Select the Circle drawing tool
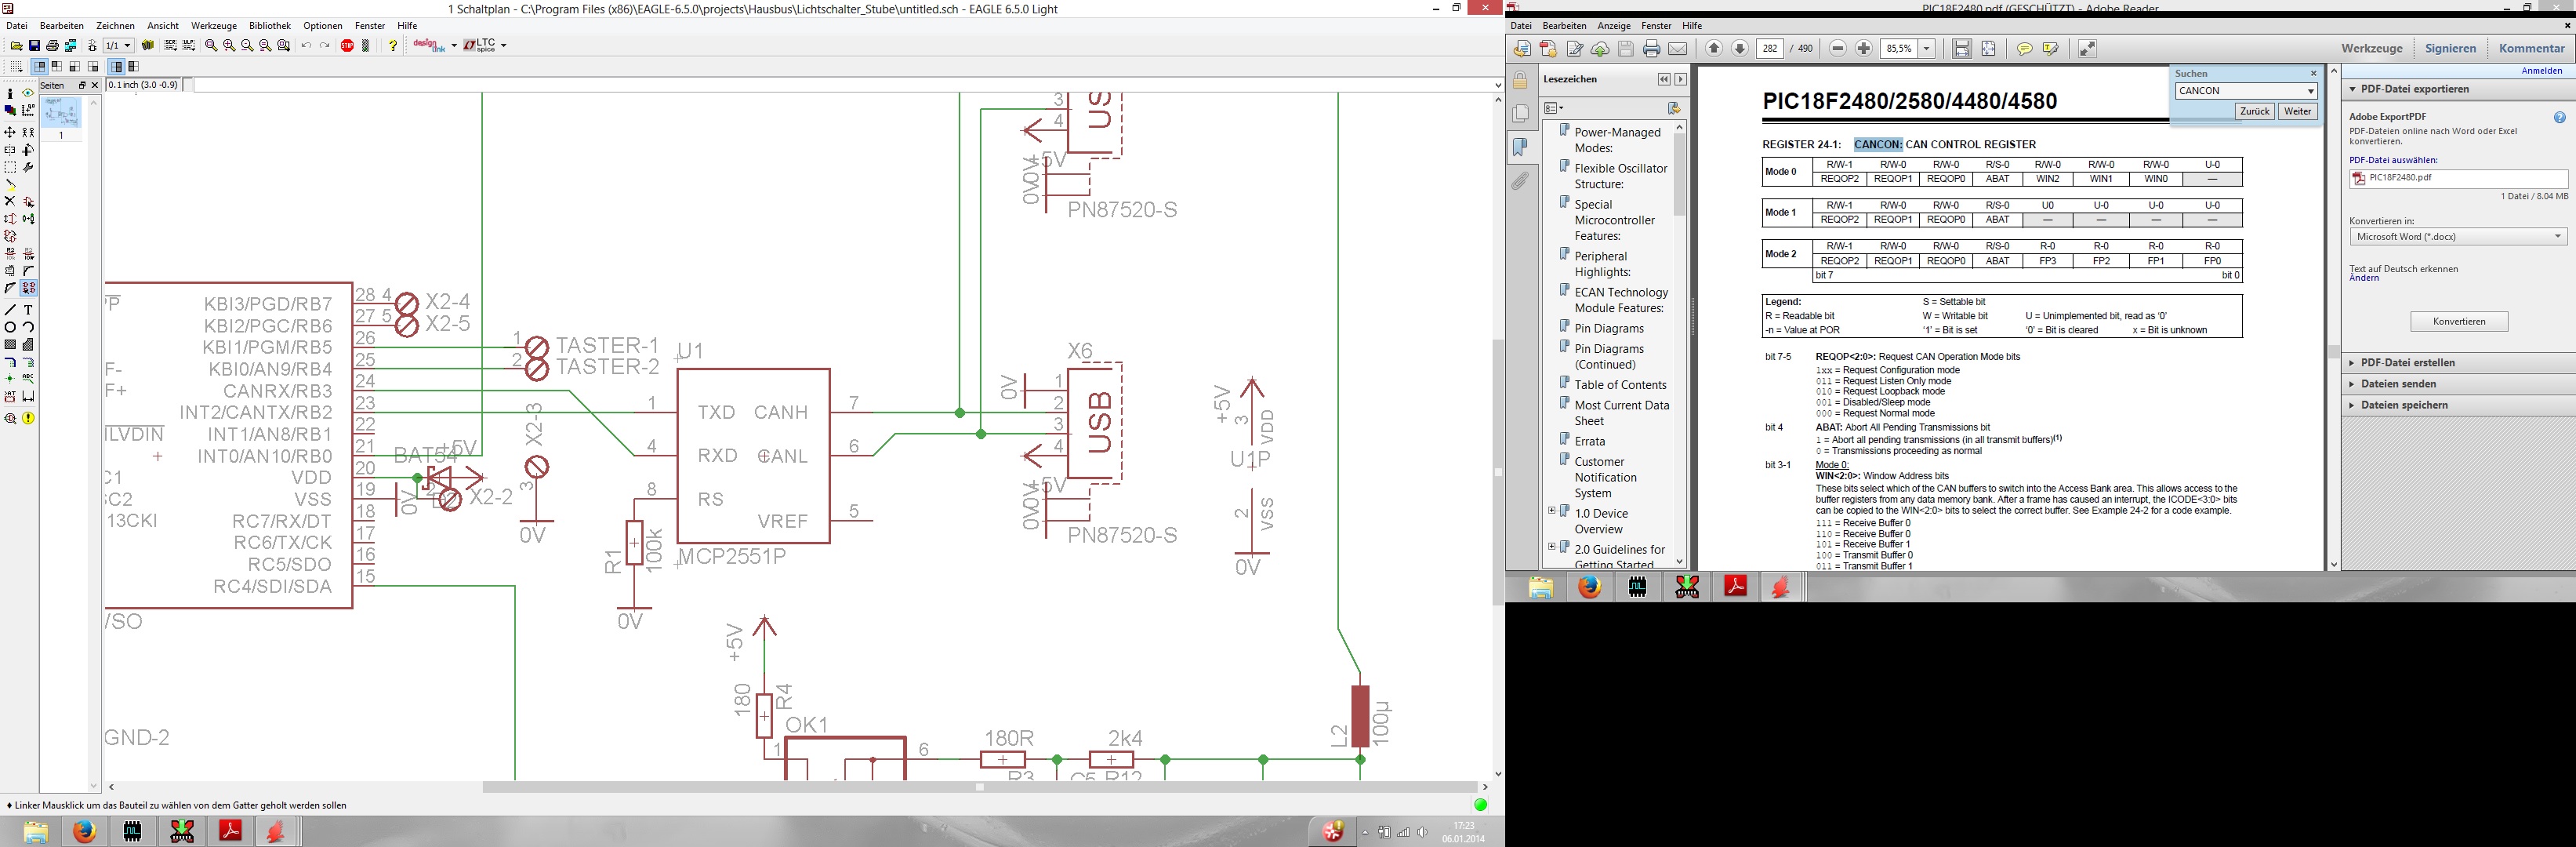The width and height of the screenshot is (2576, 847). coord(10,327)
